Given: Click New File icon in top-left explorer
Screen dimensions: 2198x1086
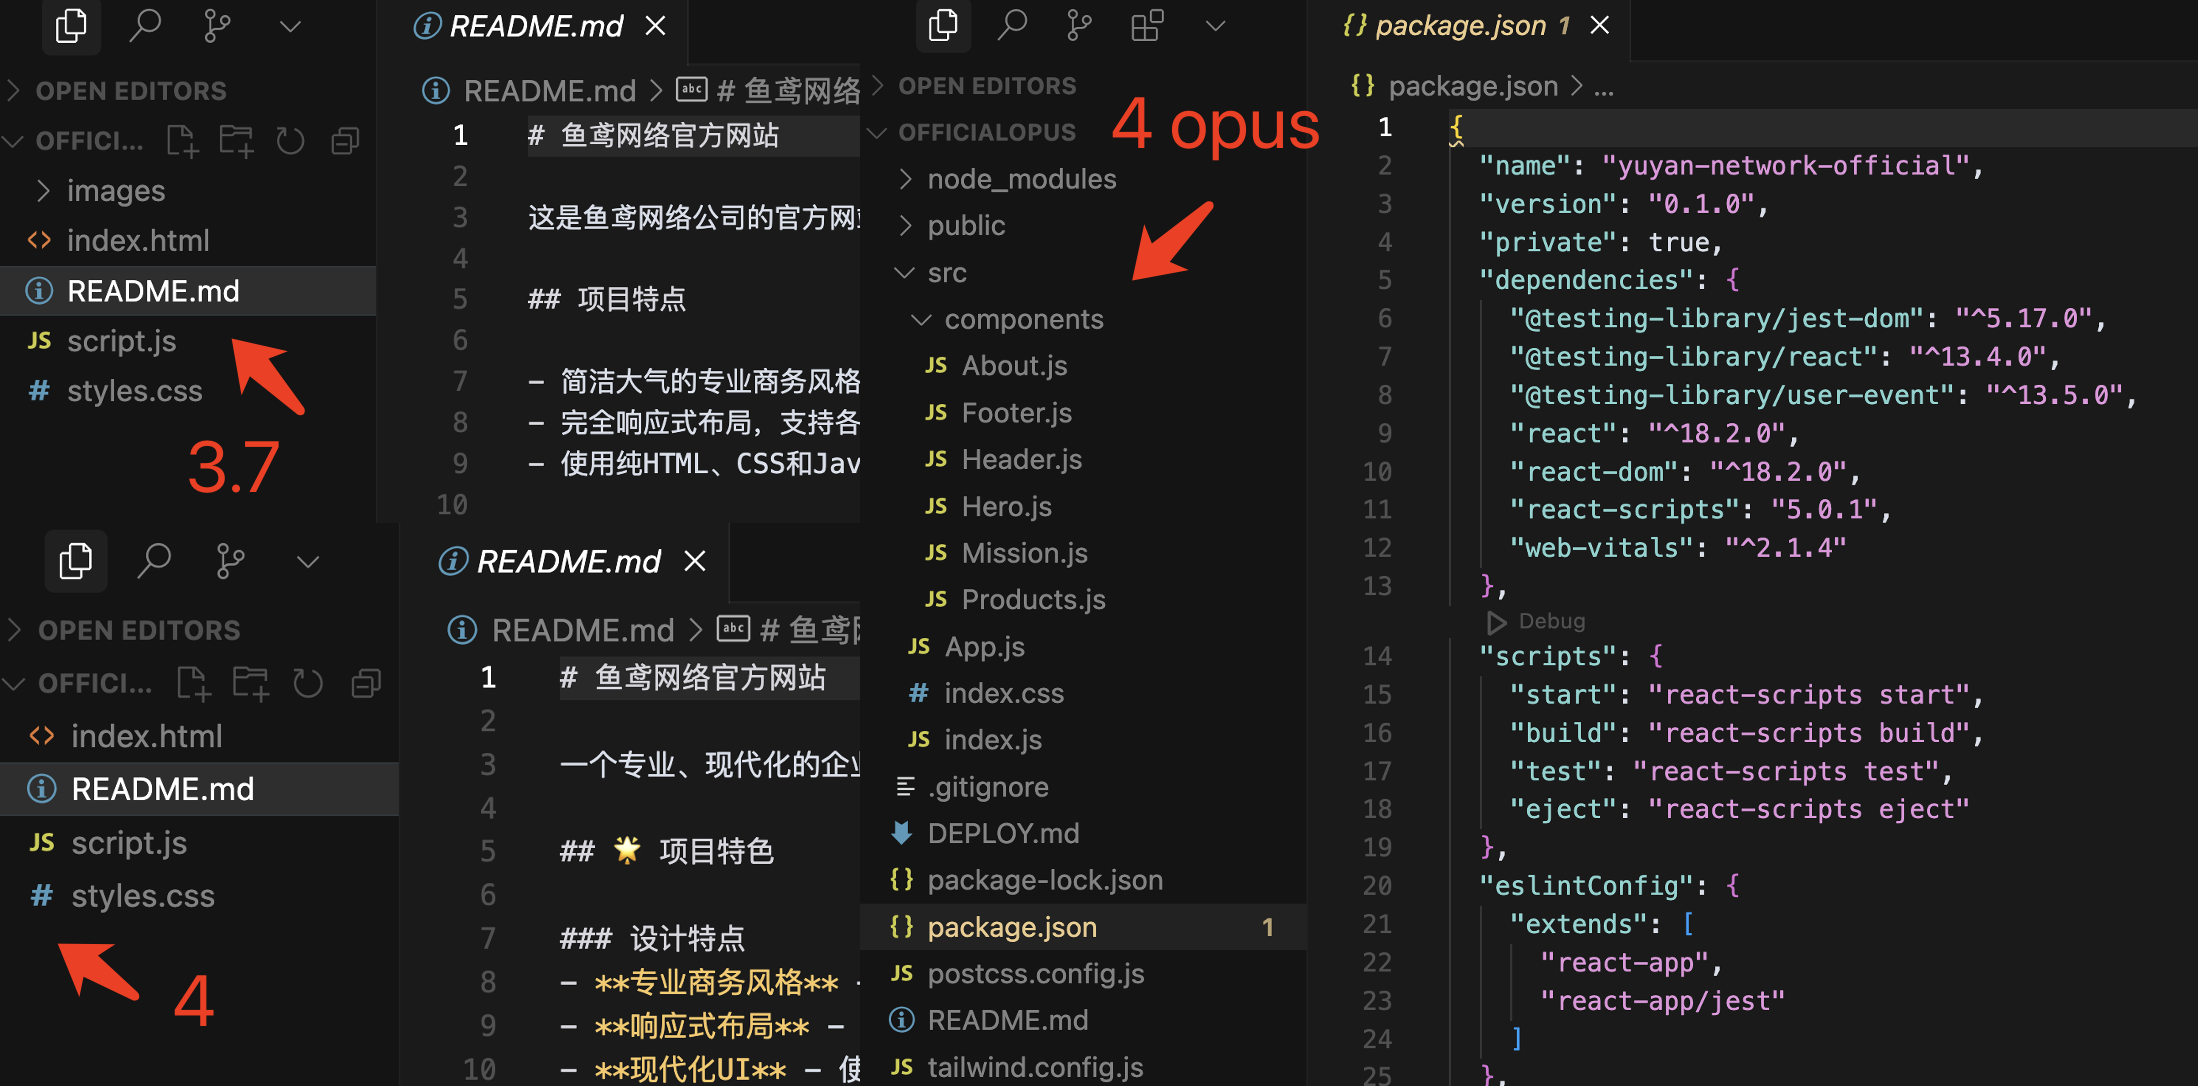Looking at the screenshot, I should [182, 141].
